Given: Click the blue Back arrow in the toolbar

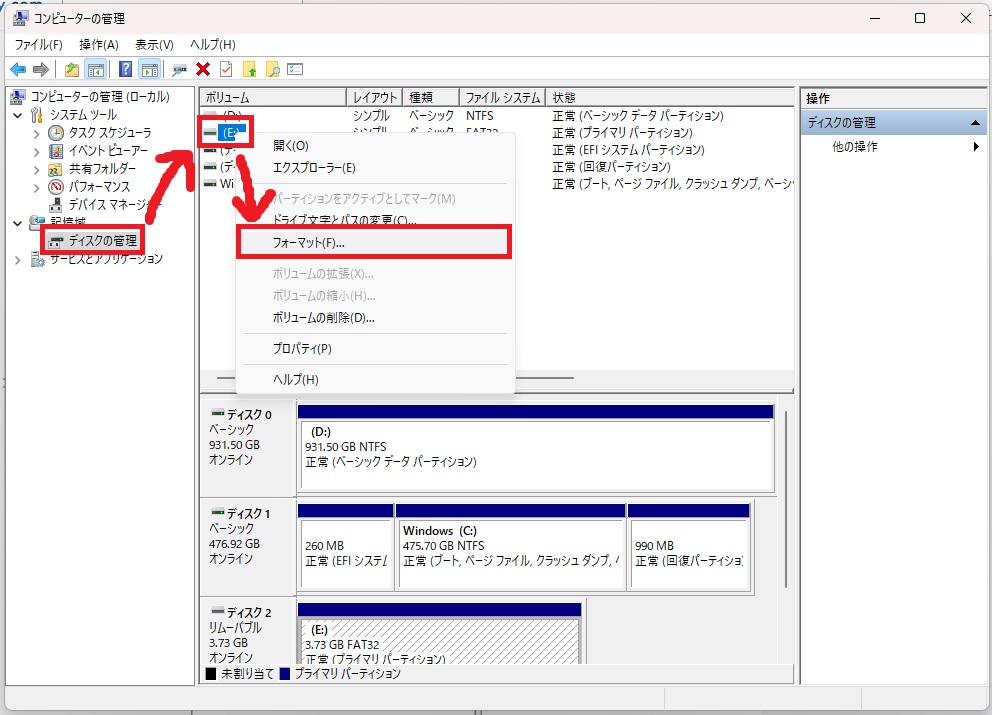Looking at the screenshot, I should [x=18, y=69].
